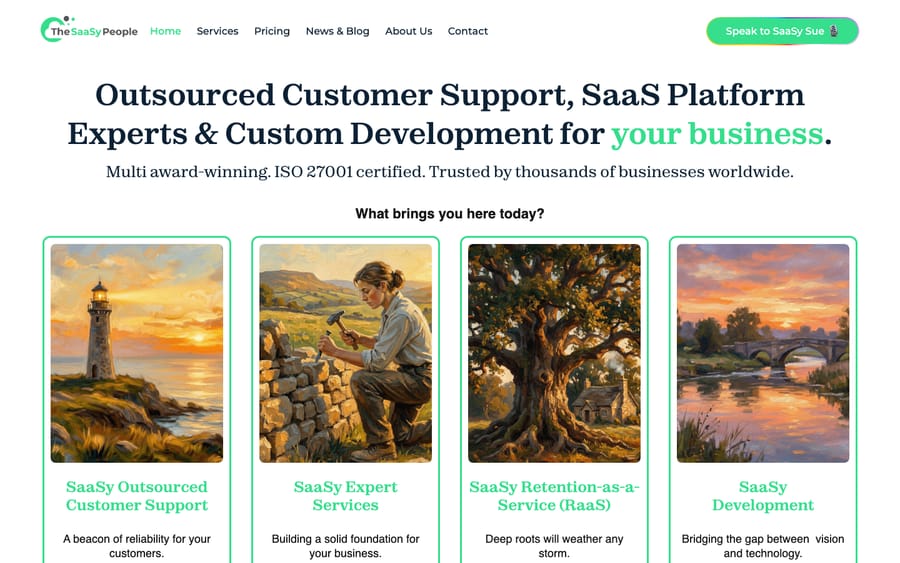Go to the Pricing page
900x563 pixels.
pos(272,31)
